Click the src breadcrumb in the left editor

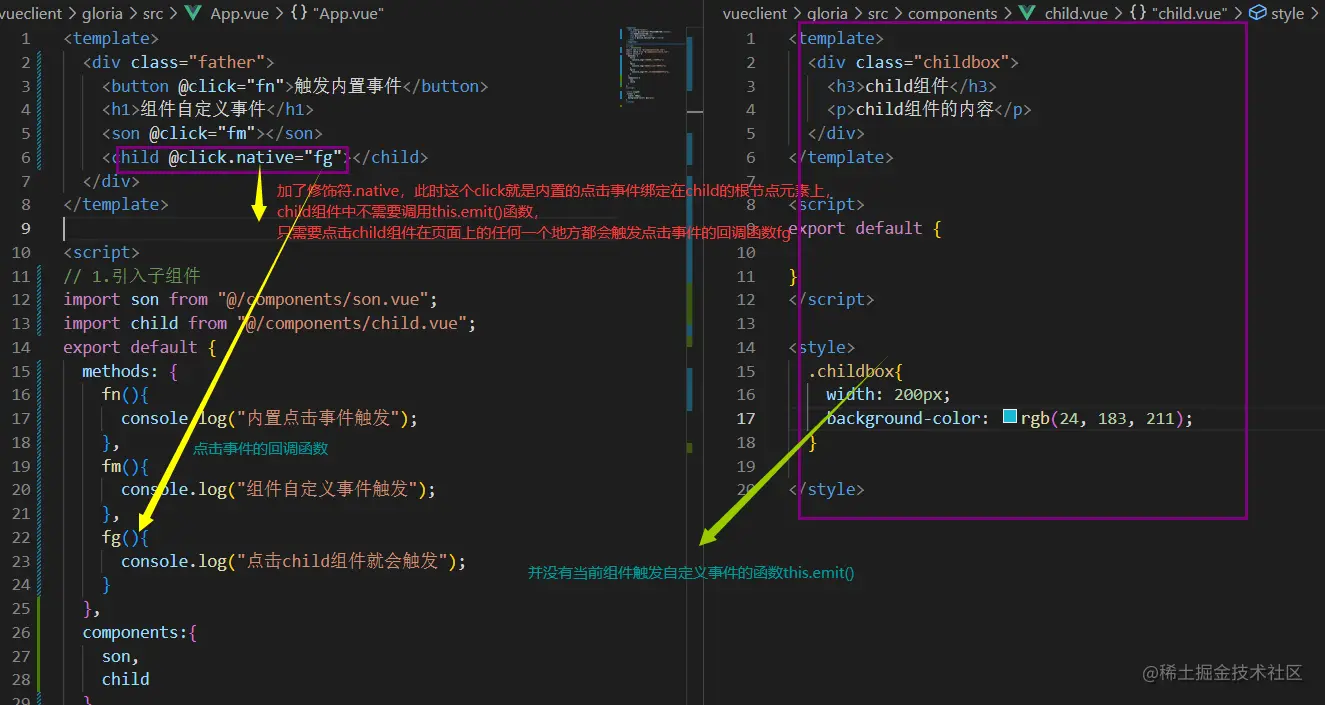pos(153,13)
